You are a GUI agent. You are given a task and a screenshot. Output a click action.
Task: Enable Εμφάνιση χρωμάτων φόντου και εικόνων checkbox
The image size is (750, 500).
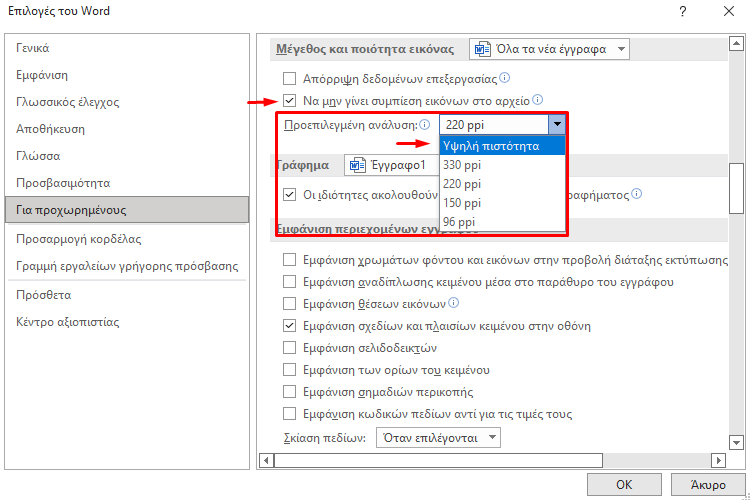[x=289, y=259]
